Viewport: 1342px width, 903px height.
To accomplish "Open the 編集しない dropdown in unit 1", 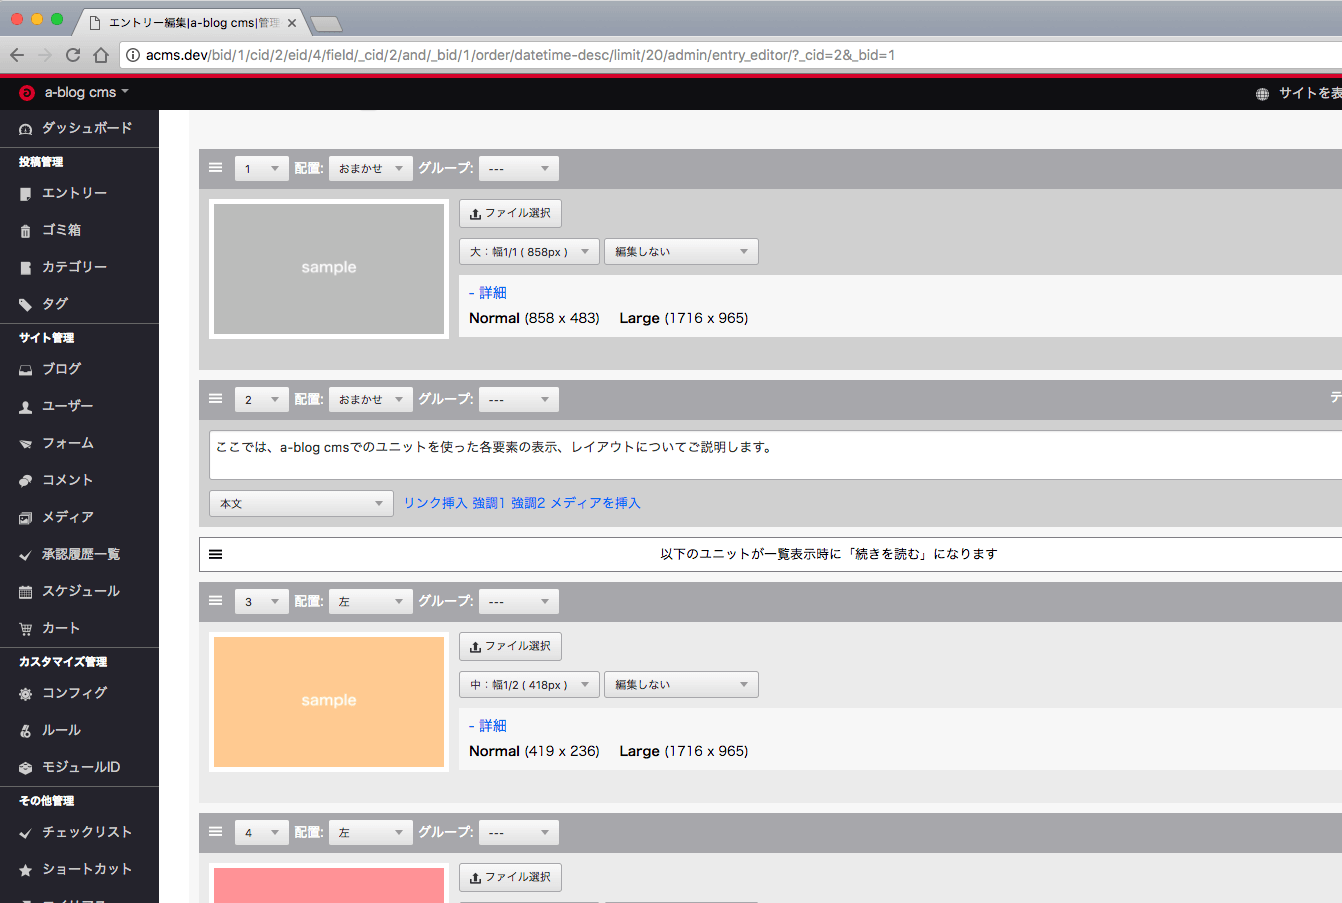I will tap(681, 252).
